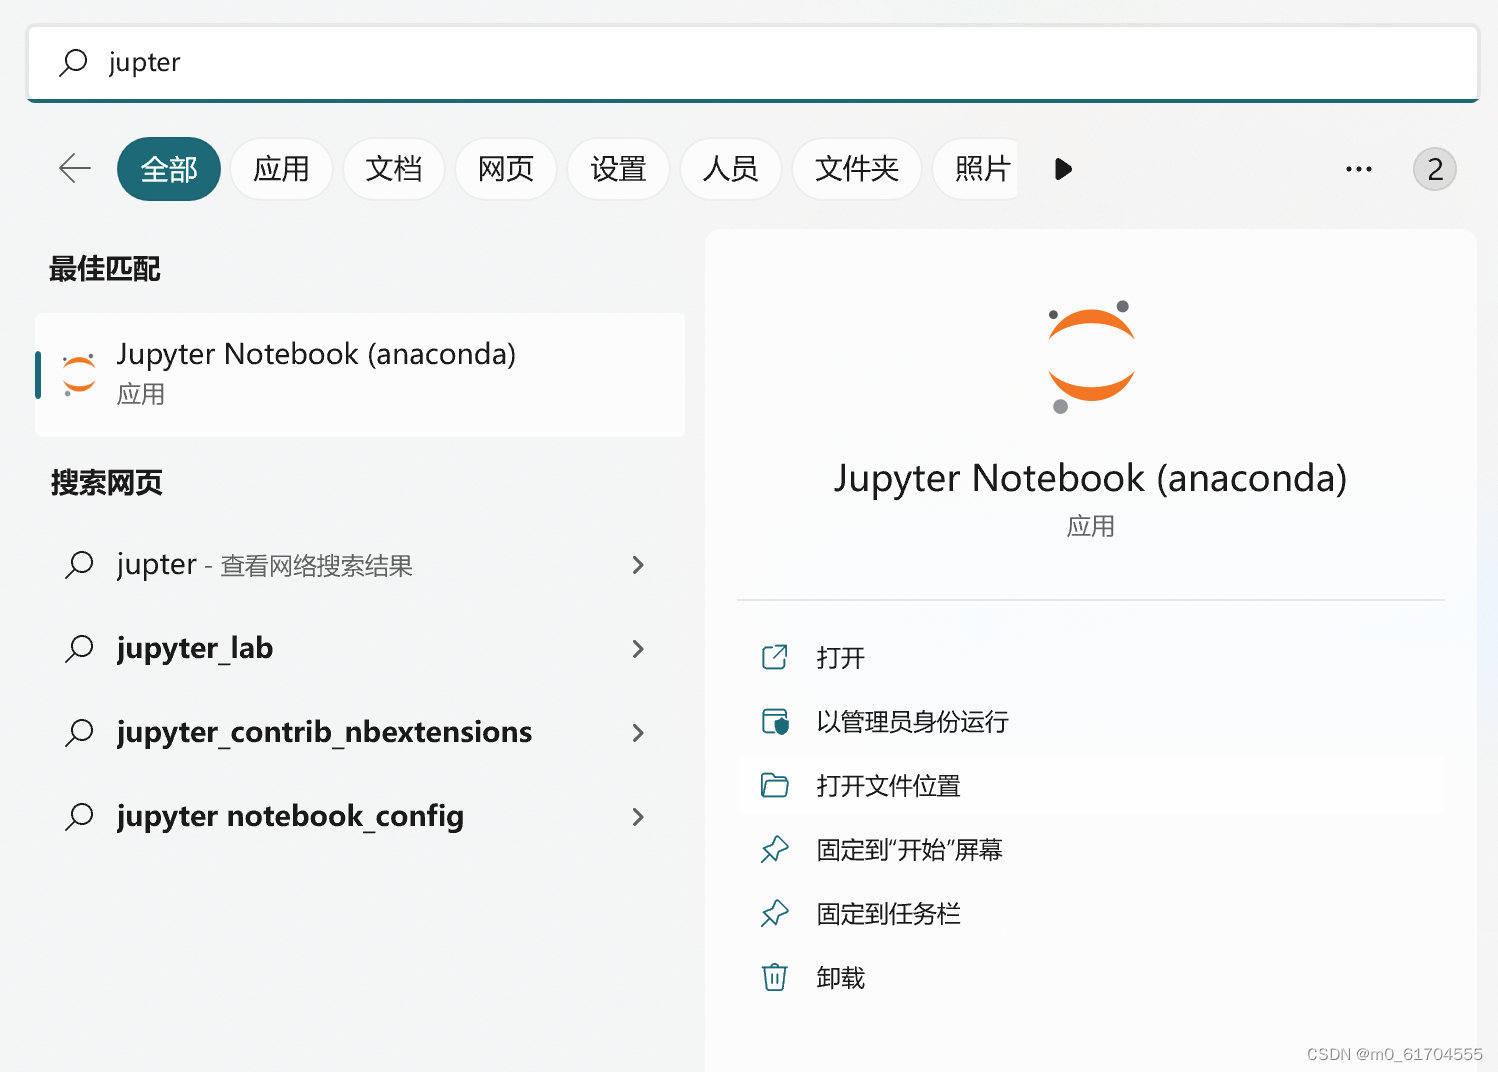Click the pin icon for 固定到"开始"屏幕

pos(775,849)
